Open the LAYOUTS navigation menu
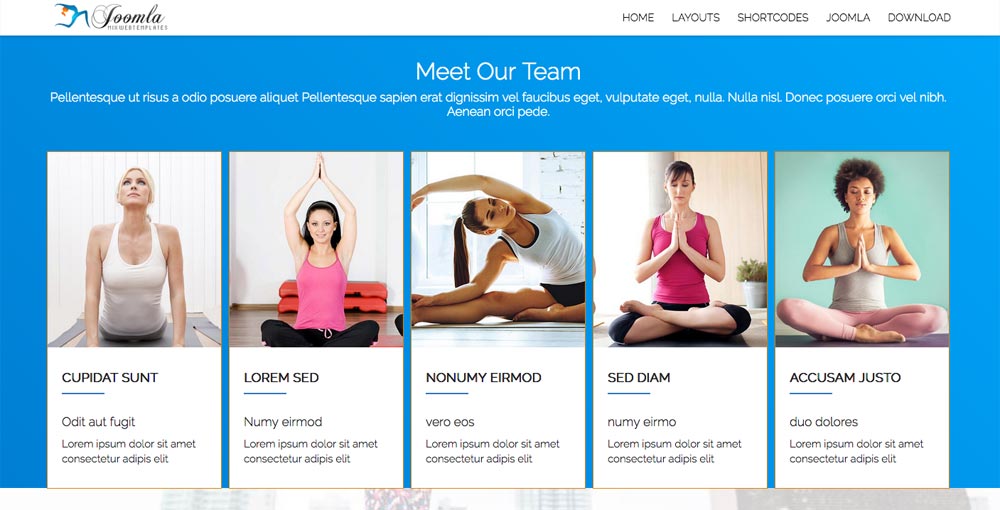 tap(695, 18)
